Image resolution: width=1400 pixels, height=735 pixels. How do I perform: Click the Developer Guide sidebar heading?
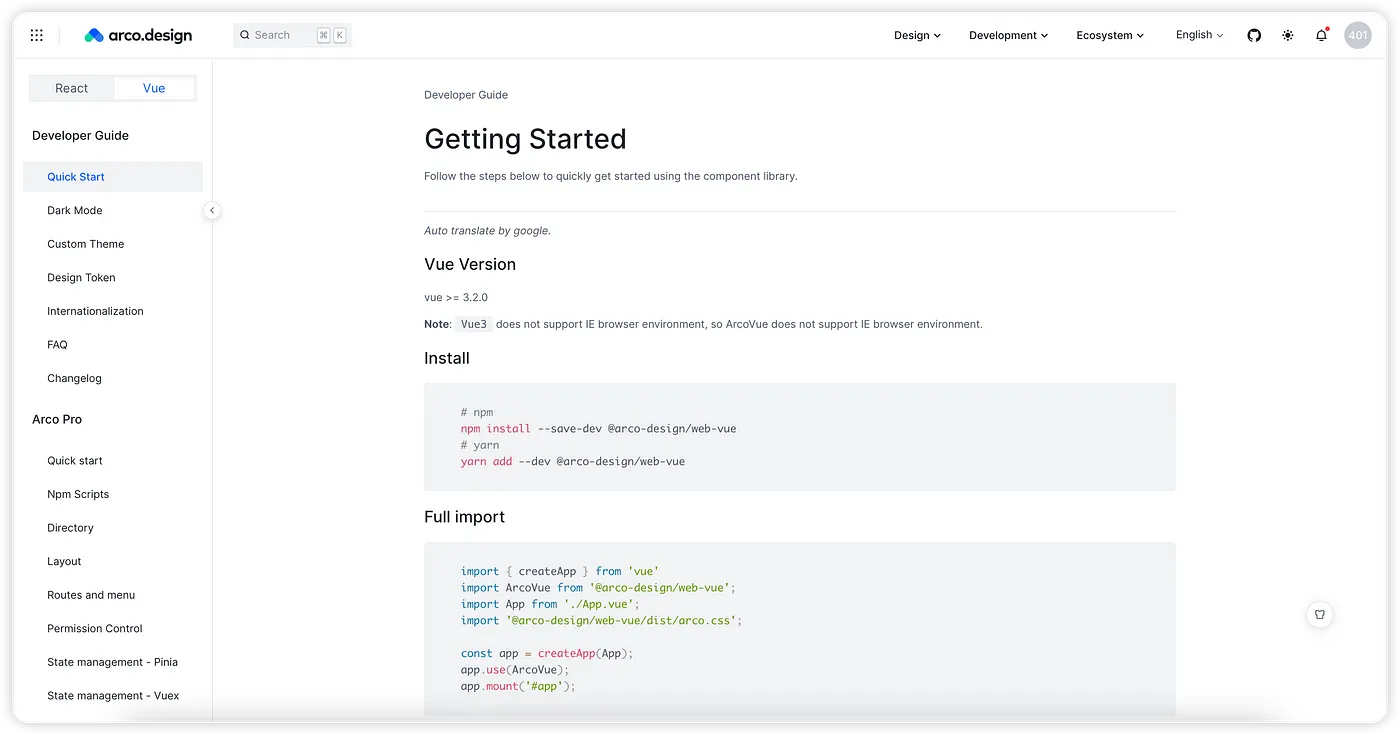[x=80, y=135]
